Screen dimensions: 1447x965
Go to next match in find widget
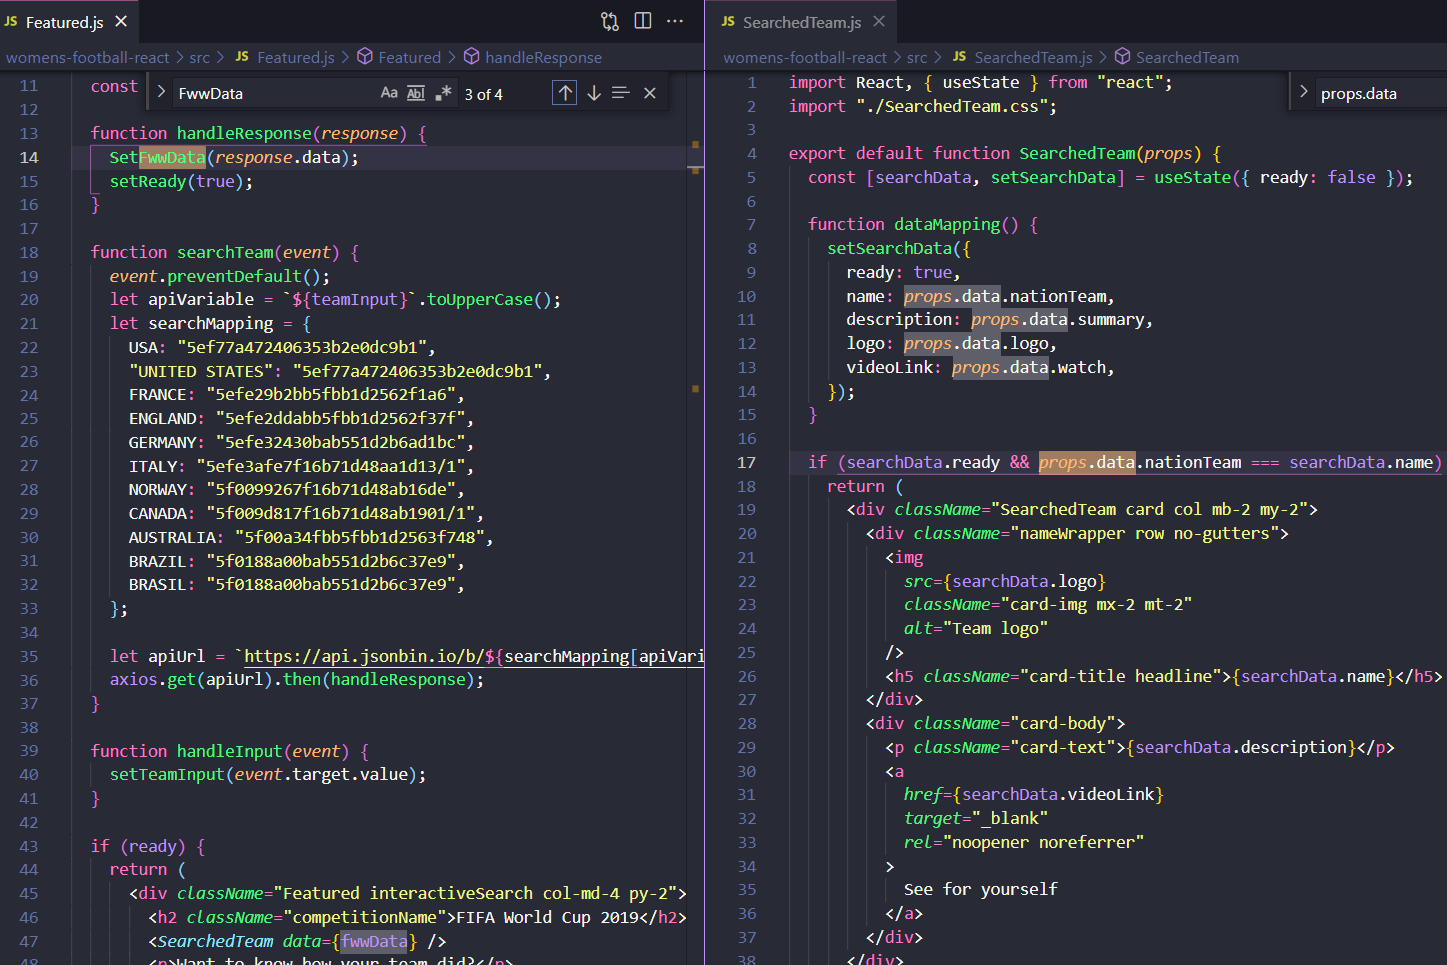coord(594,93)
